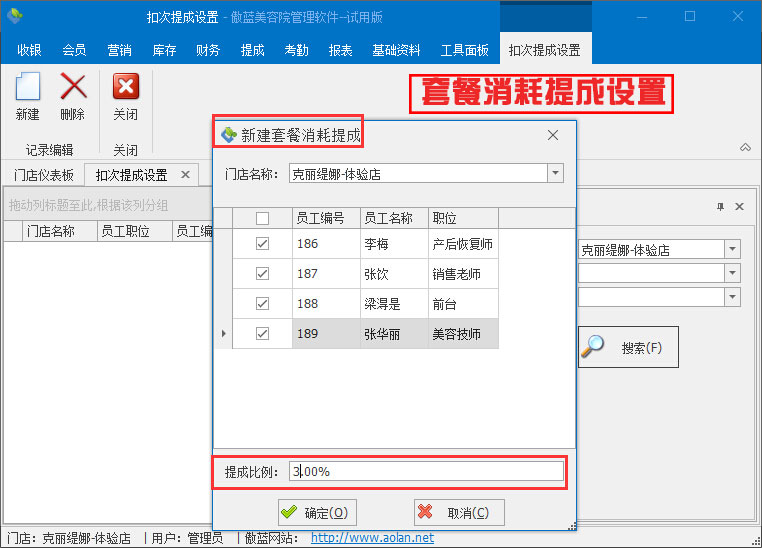Expand the 门店名称 dropdown in dialog
Viewport: 762px width, 548px height.
click(x=555, y=173)
